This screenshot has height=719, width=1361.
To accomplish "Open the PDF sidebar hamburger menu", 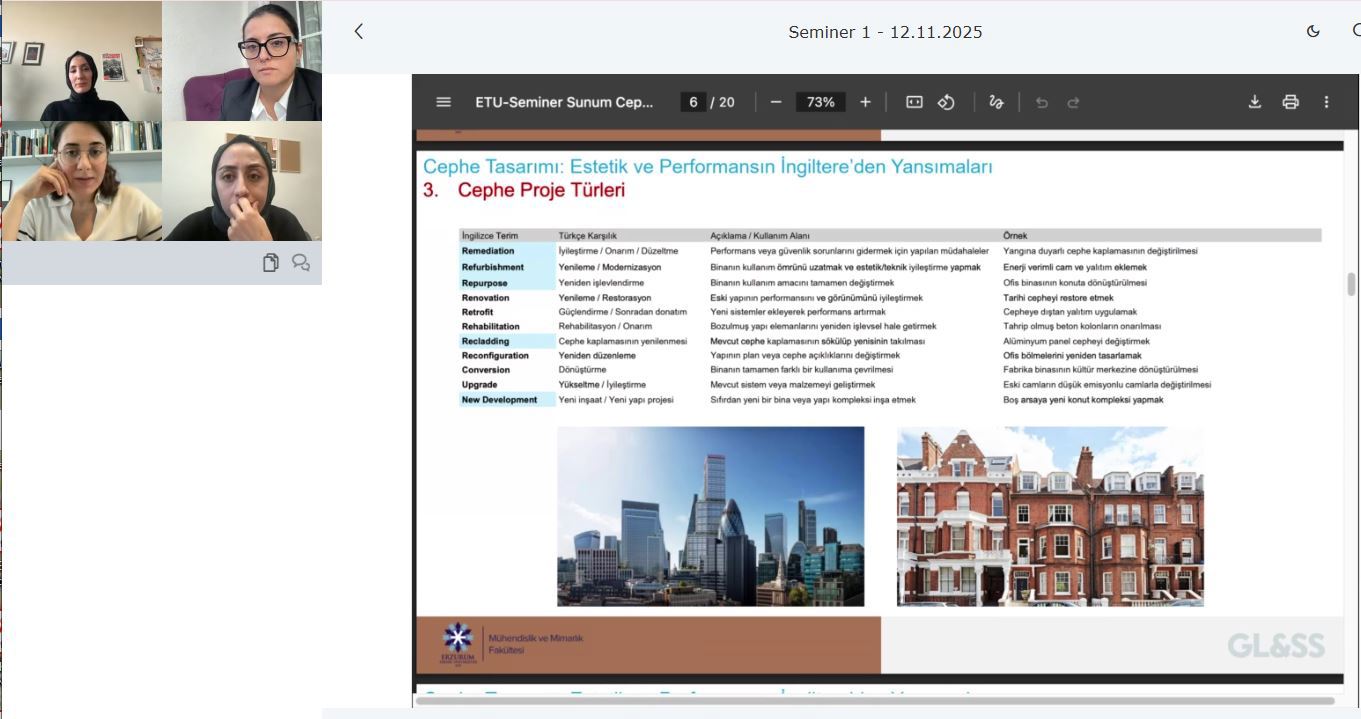I will (x=444, y=102).
